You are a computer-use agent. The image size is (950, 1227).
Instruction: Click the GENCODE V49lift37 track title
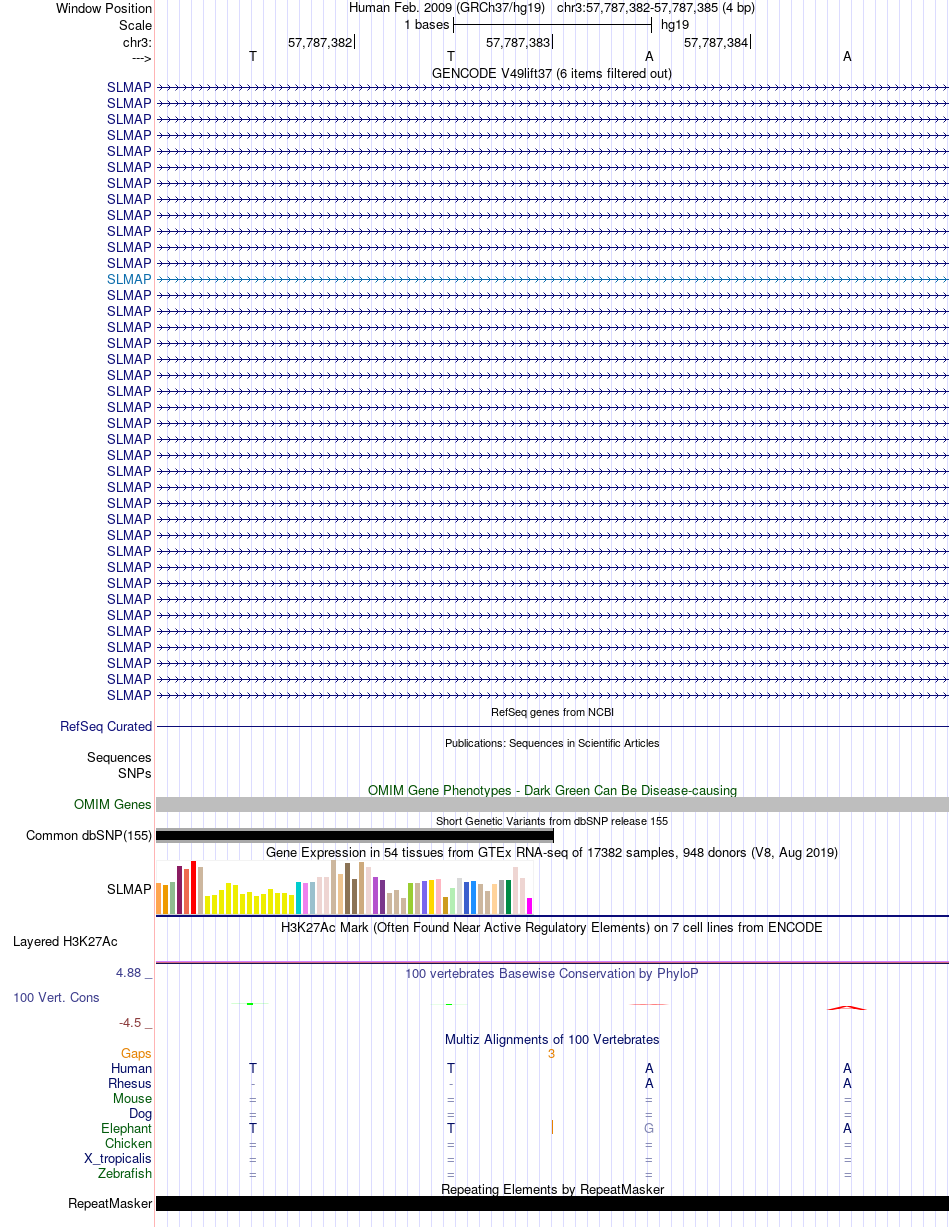(x=552, y=73)
